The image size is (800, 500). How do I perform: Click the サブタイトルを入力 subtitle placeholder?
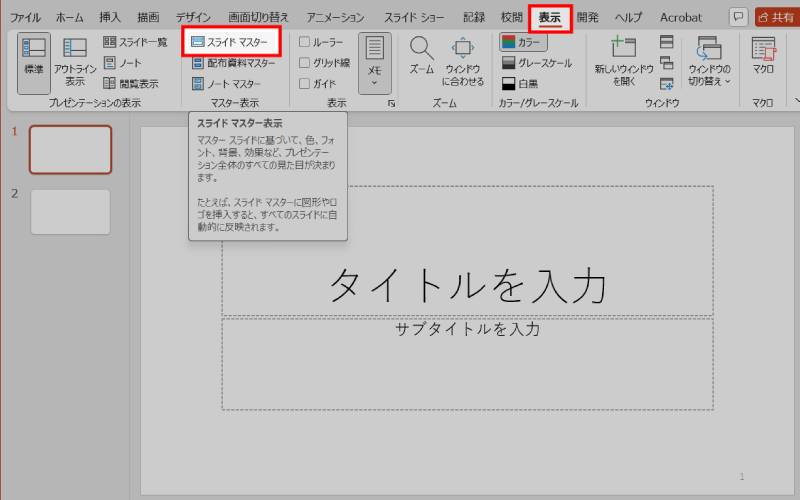point(467,364)
